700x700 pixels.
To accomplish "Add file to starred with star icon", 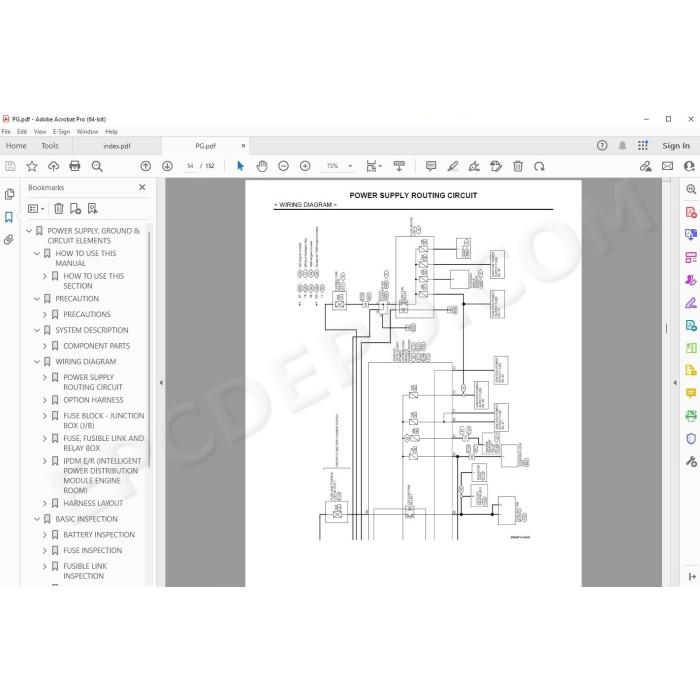I will click(x=32, y=167).
